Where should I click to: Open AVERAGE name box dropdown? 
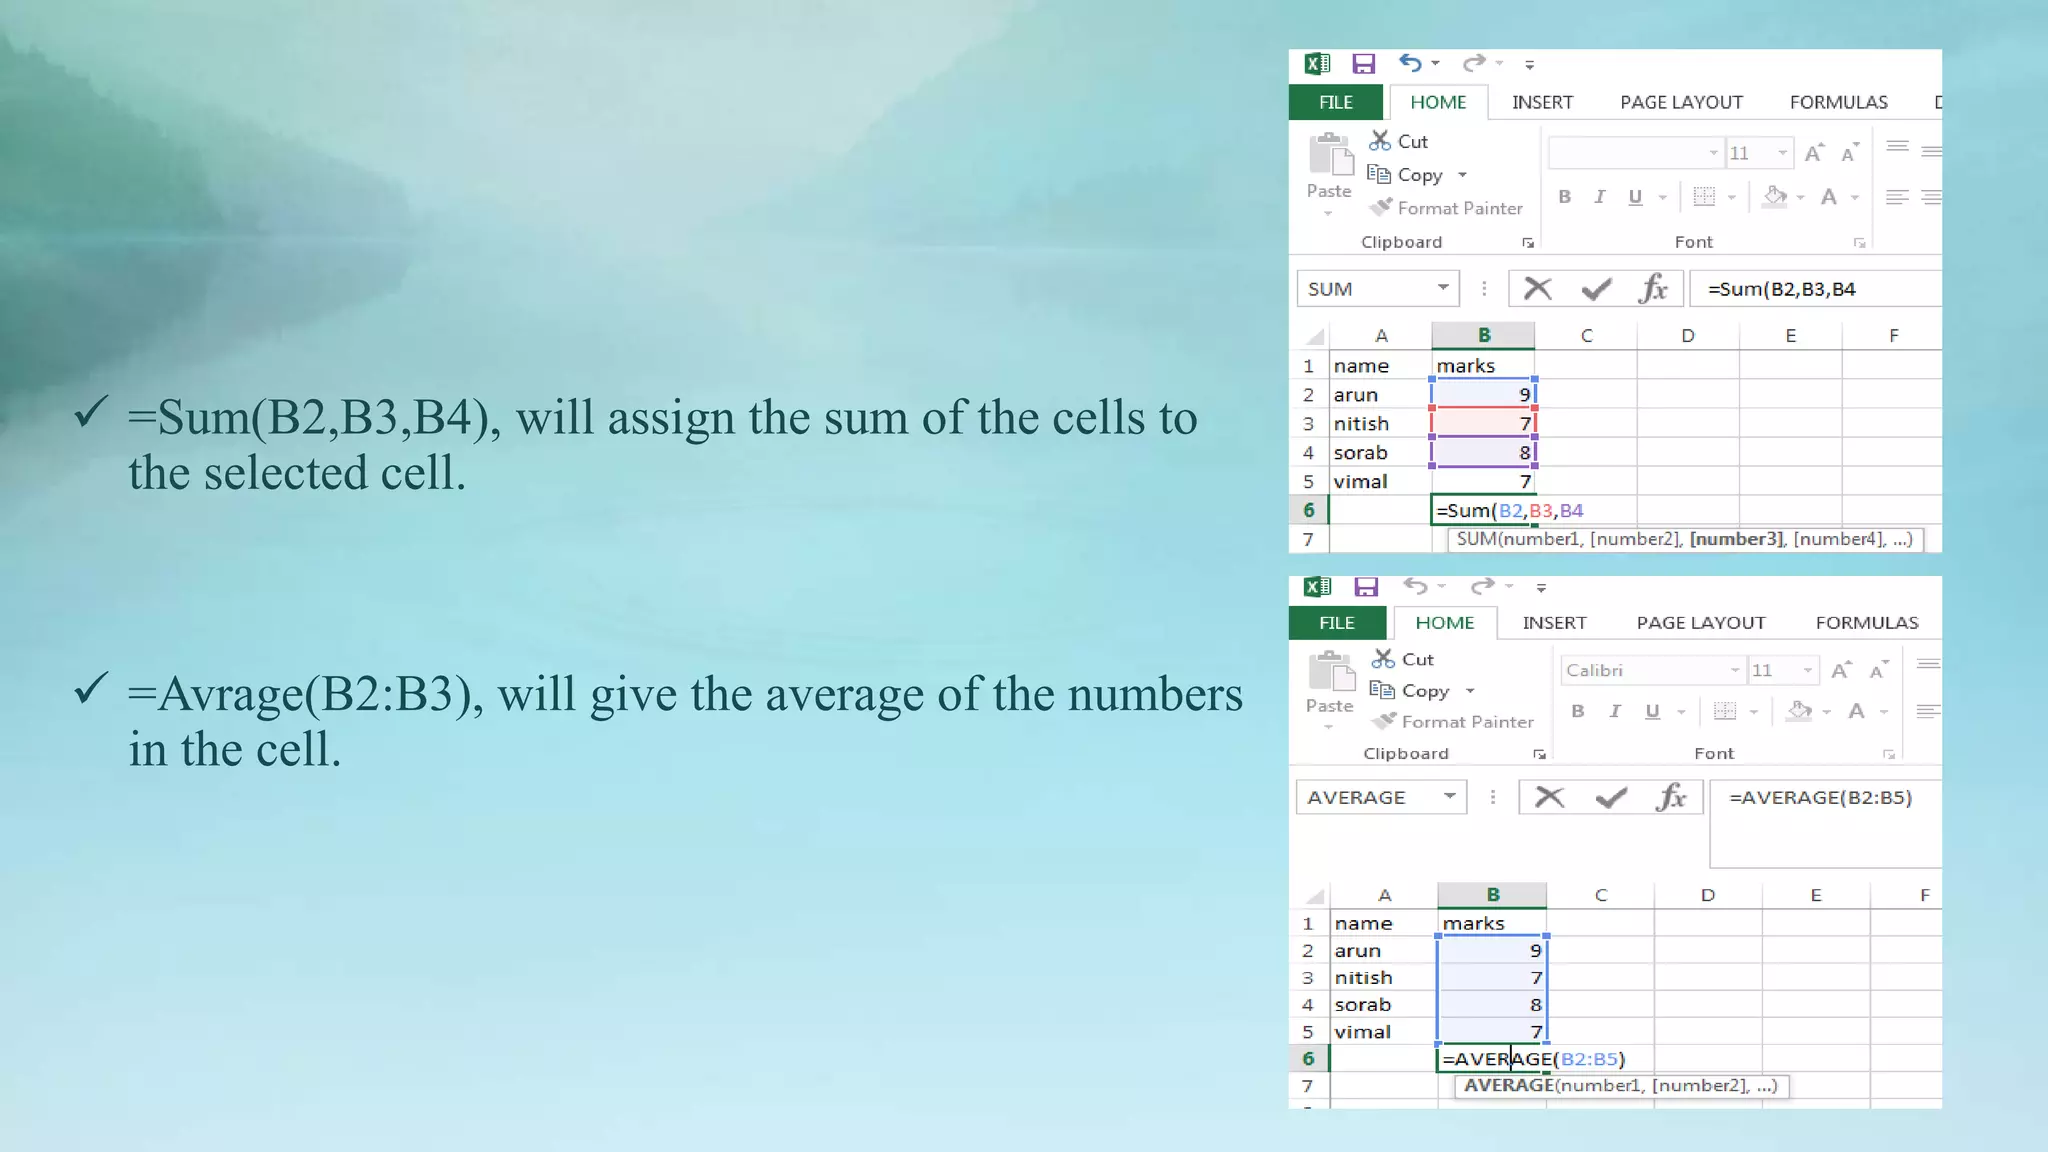[x=1449, y=797]
